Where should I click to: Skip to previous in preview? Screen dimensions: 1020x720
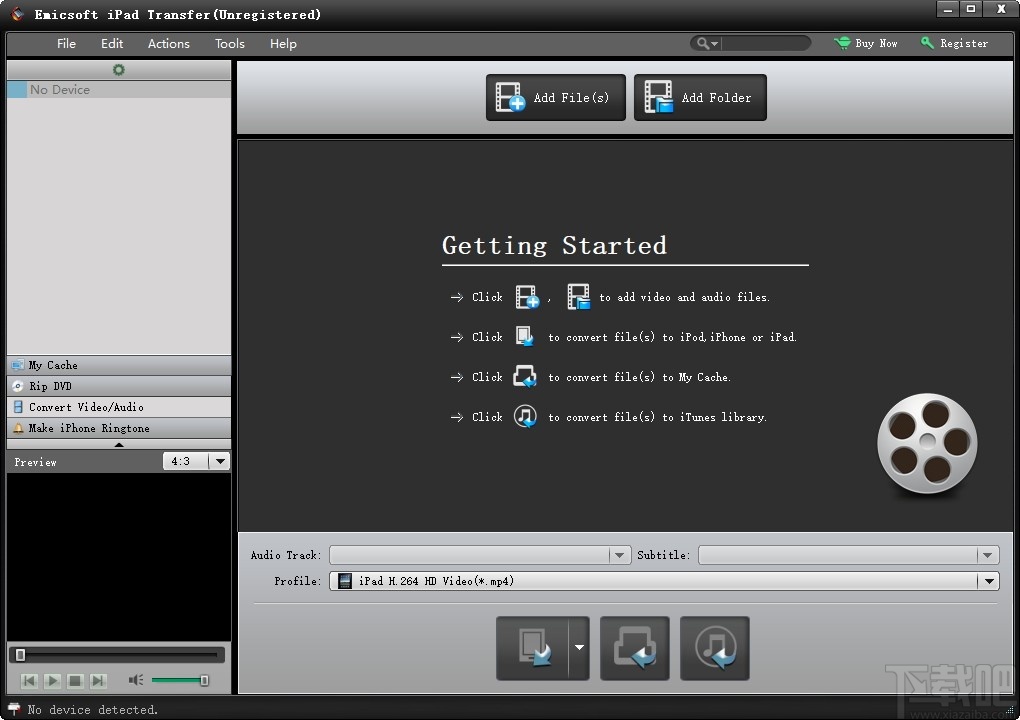pyautogui.click(x=29, y=681)
